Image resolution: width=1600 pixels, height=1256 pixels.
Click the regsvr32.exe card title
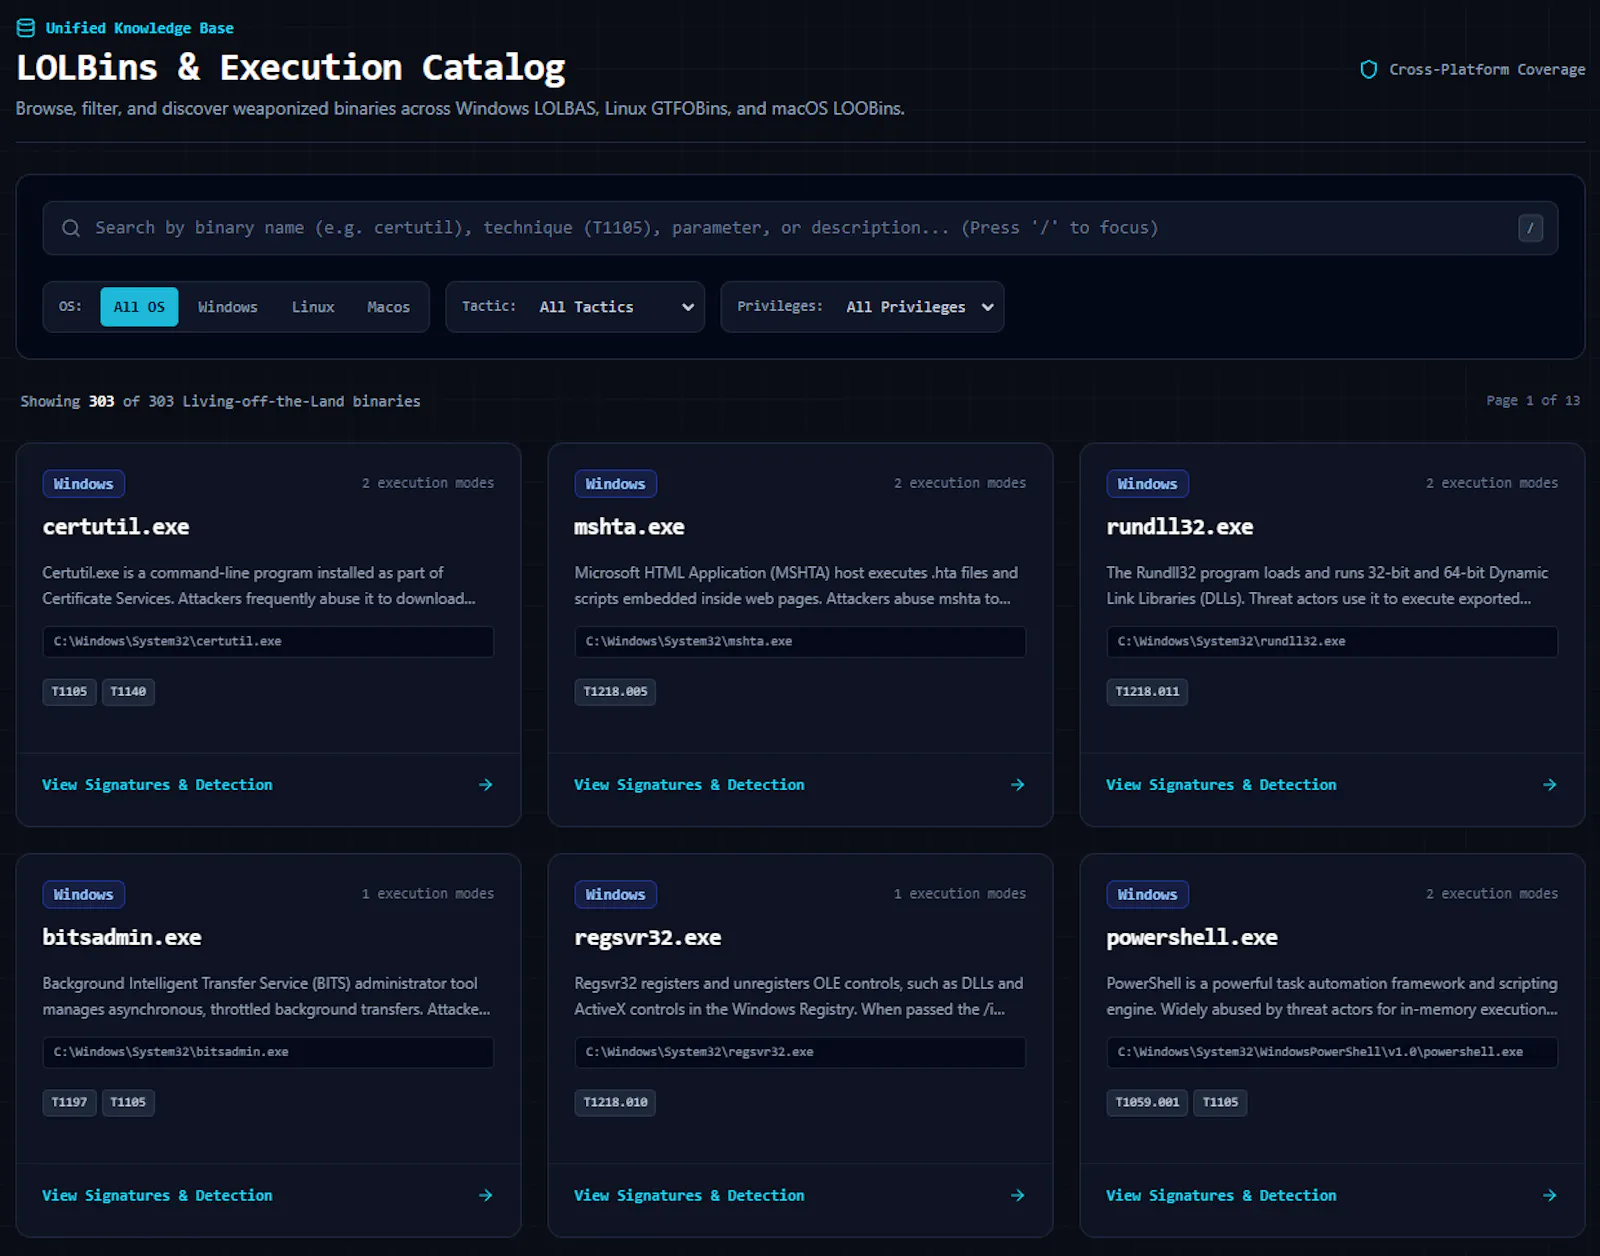[x=648, y=938]
